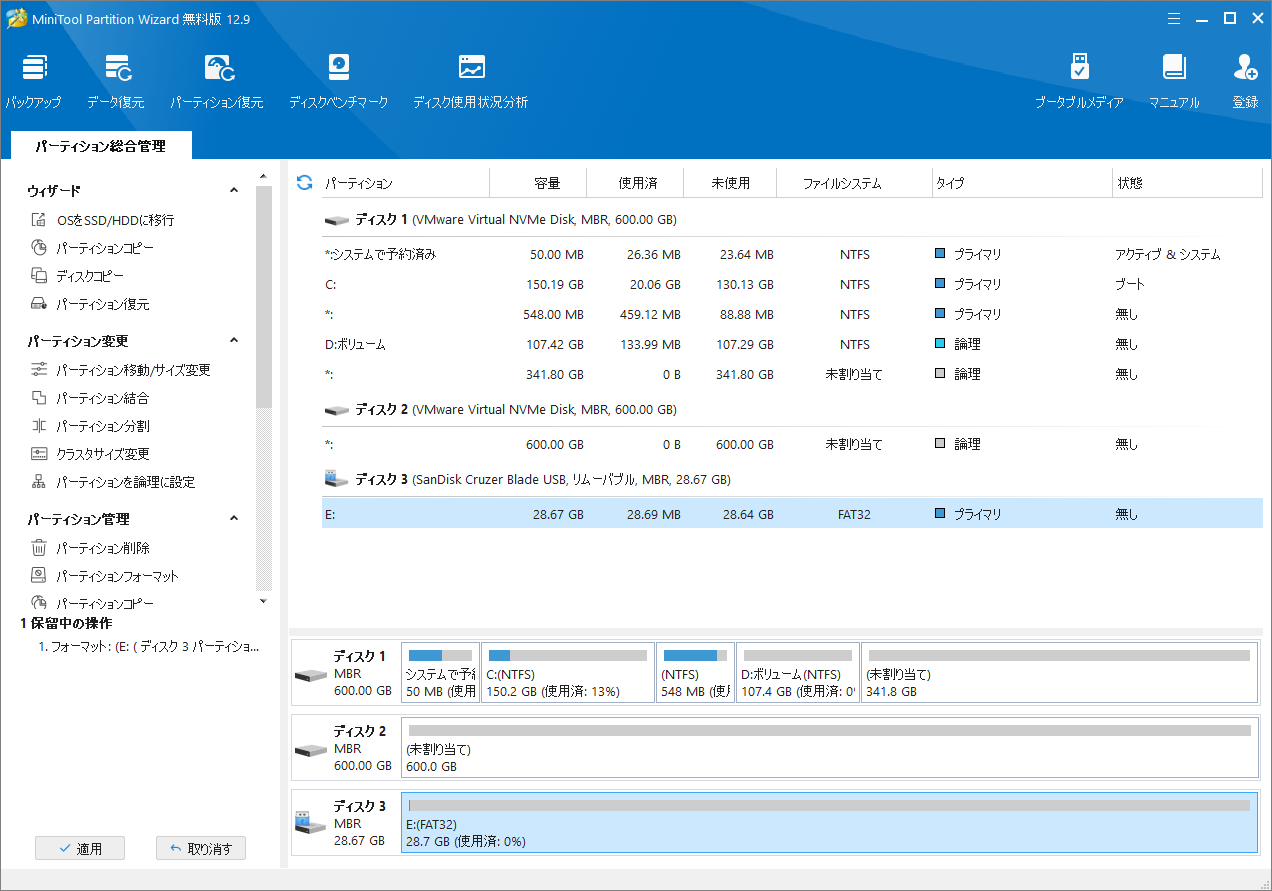Click the ディスク 2 header row

tap(792, 409)
